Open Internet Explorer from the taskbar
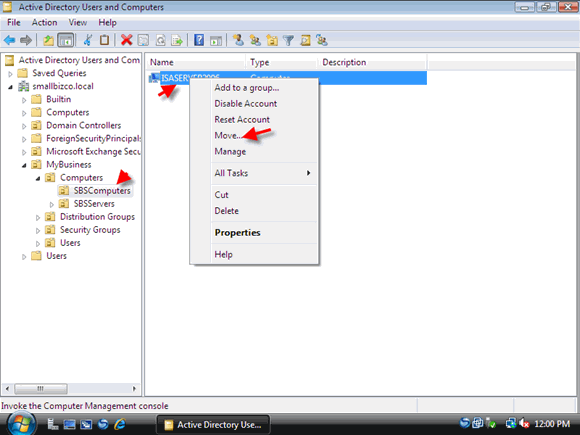Image resolution: width=580 pixels, height=435 pixels. click(x=120, y=424)
